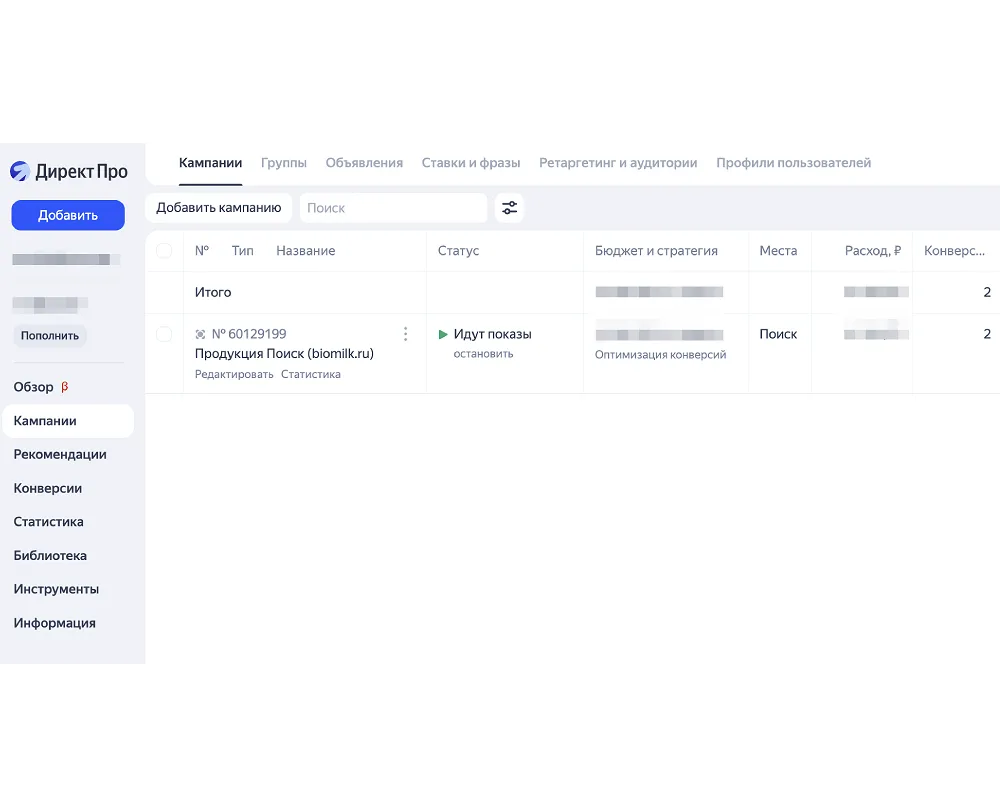Open the Редактировать link for the campaign

point(234,374)
